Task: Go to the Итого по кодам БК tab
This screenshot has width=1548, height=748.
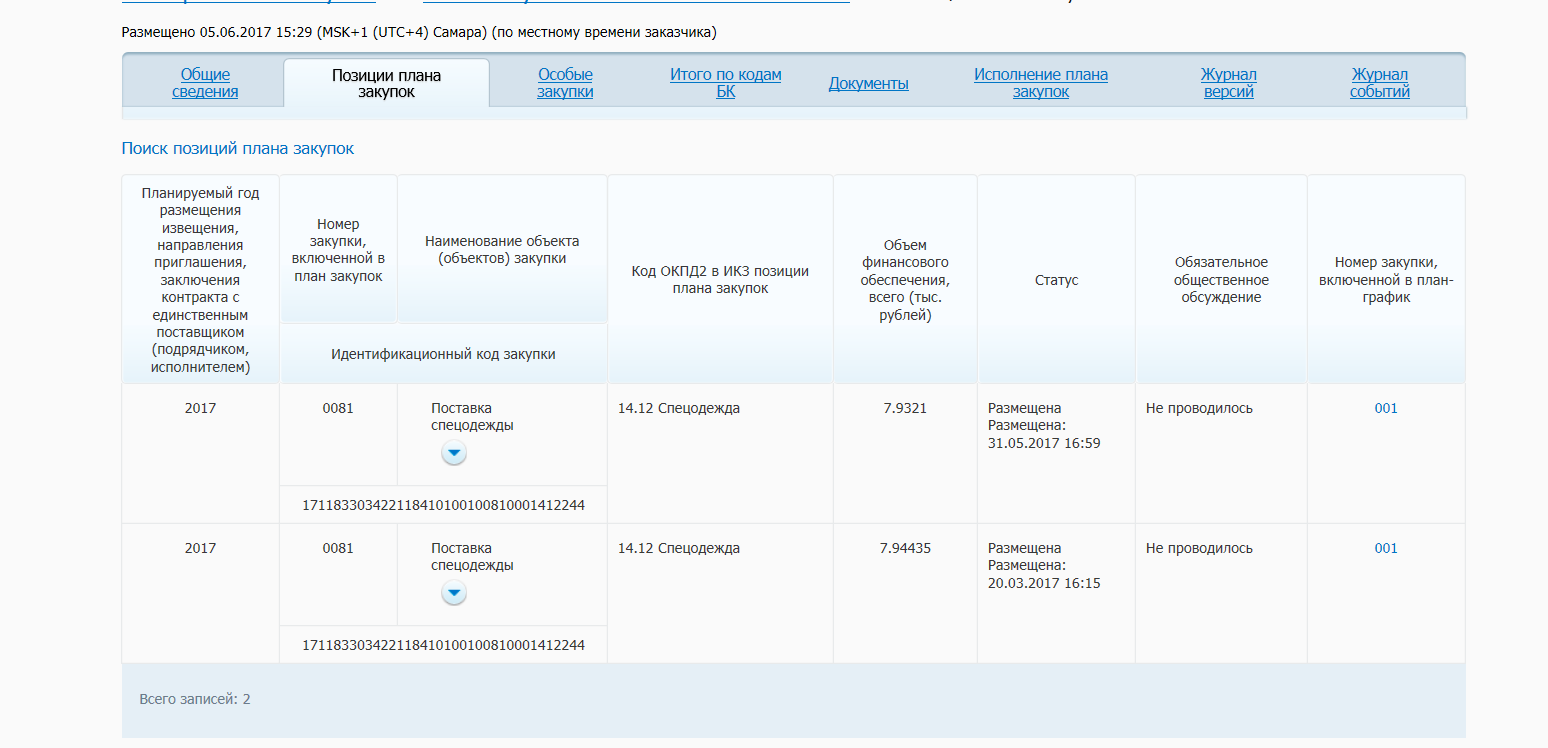Action: (725, 83)
